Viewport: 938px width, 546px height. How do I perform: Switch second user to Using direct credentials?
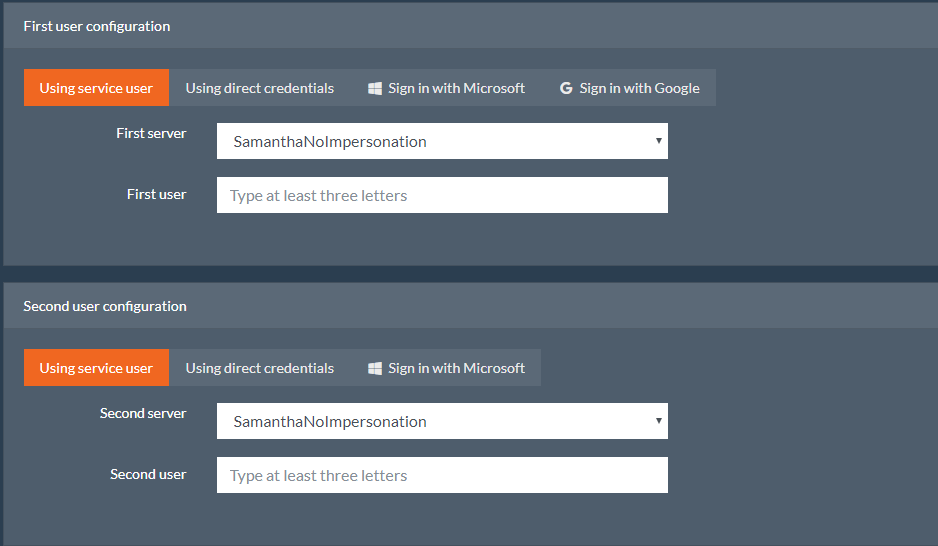click(260, 368)
